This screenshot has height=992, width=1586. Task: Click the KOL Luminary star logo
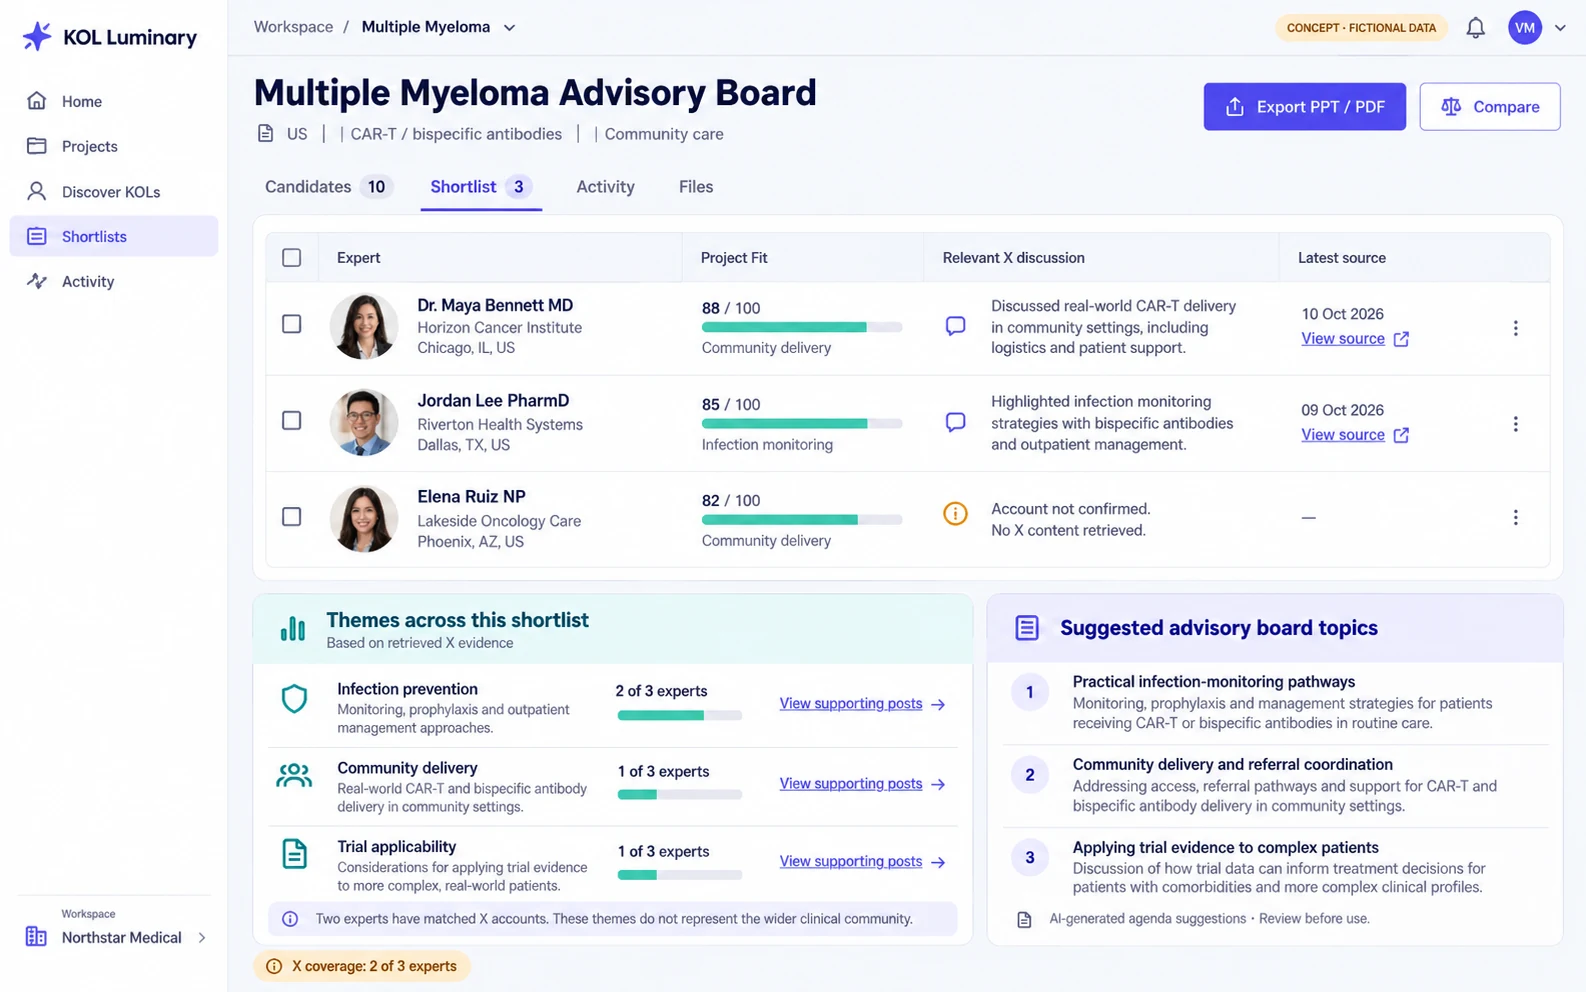click(37, 37)
